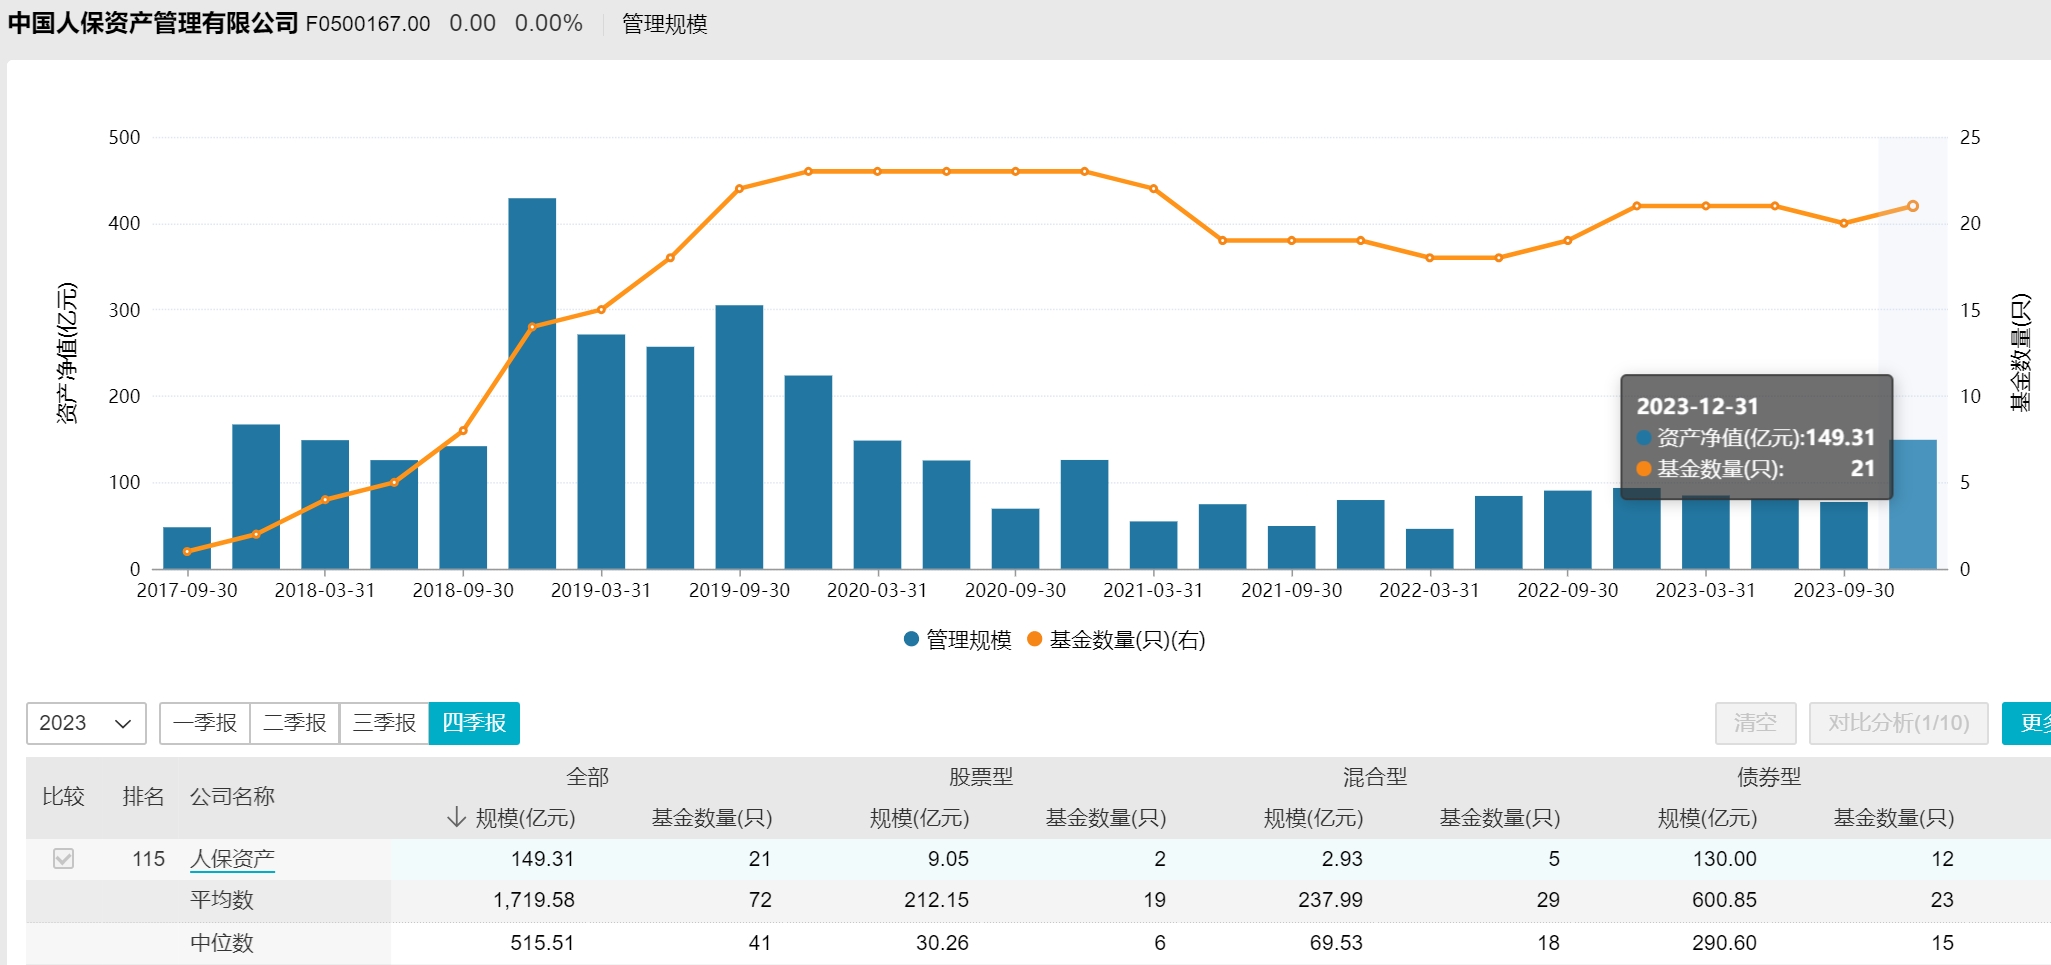Switch to the 二季报 tab
Viewport: 2051px width, 965px height.
[x=295, y=723]
